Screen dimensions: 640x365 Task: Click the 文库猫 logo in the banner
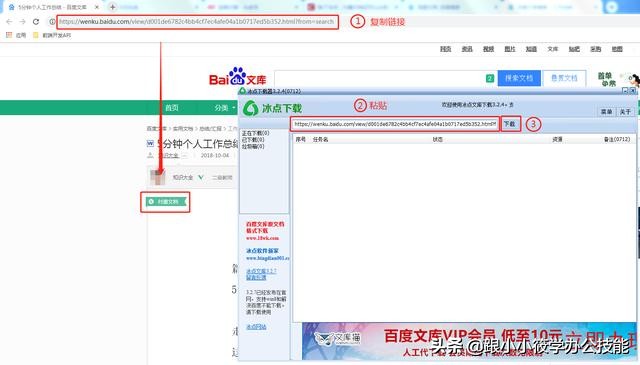pos(337,338)
